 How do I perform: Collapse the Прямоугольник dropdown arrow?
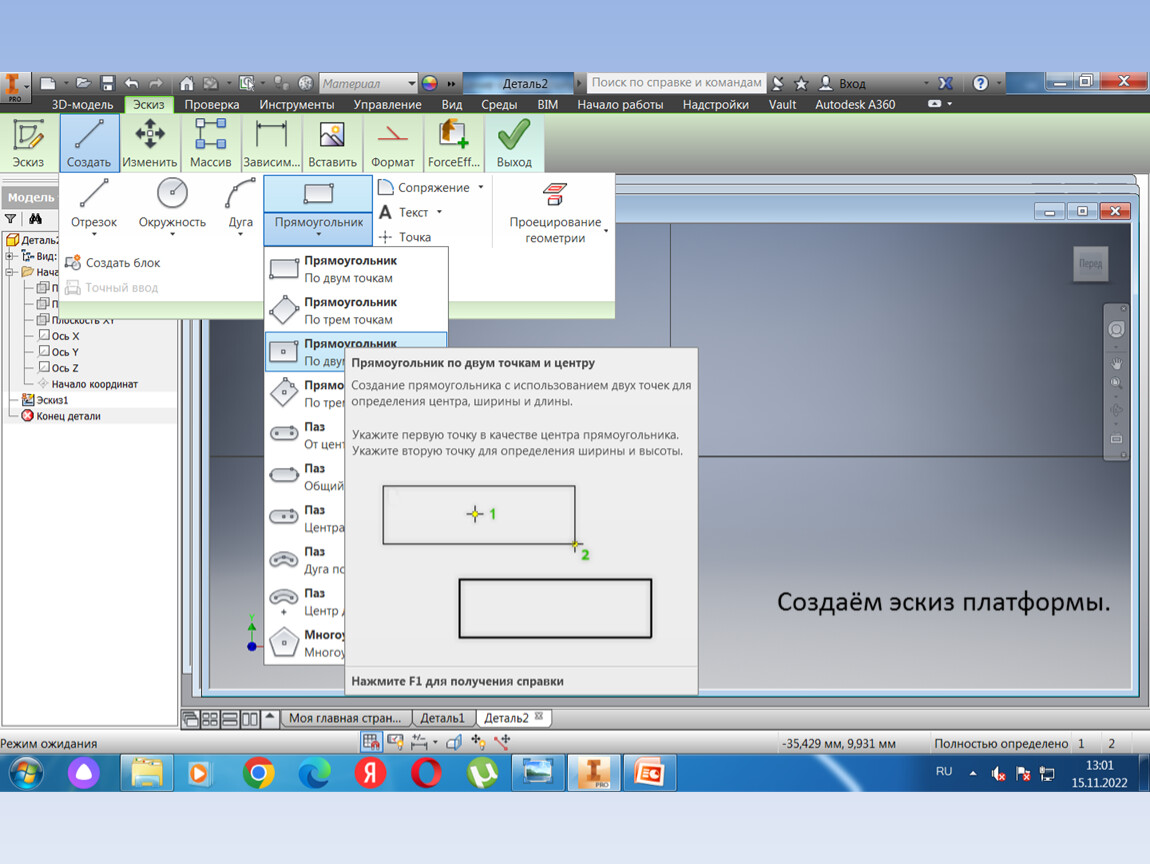(x=318, y=235)
